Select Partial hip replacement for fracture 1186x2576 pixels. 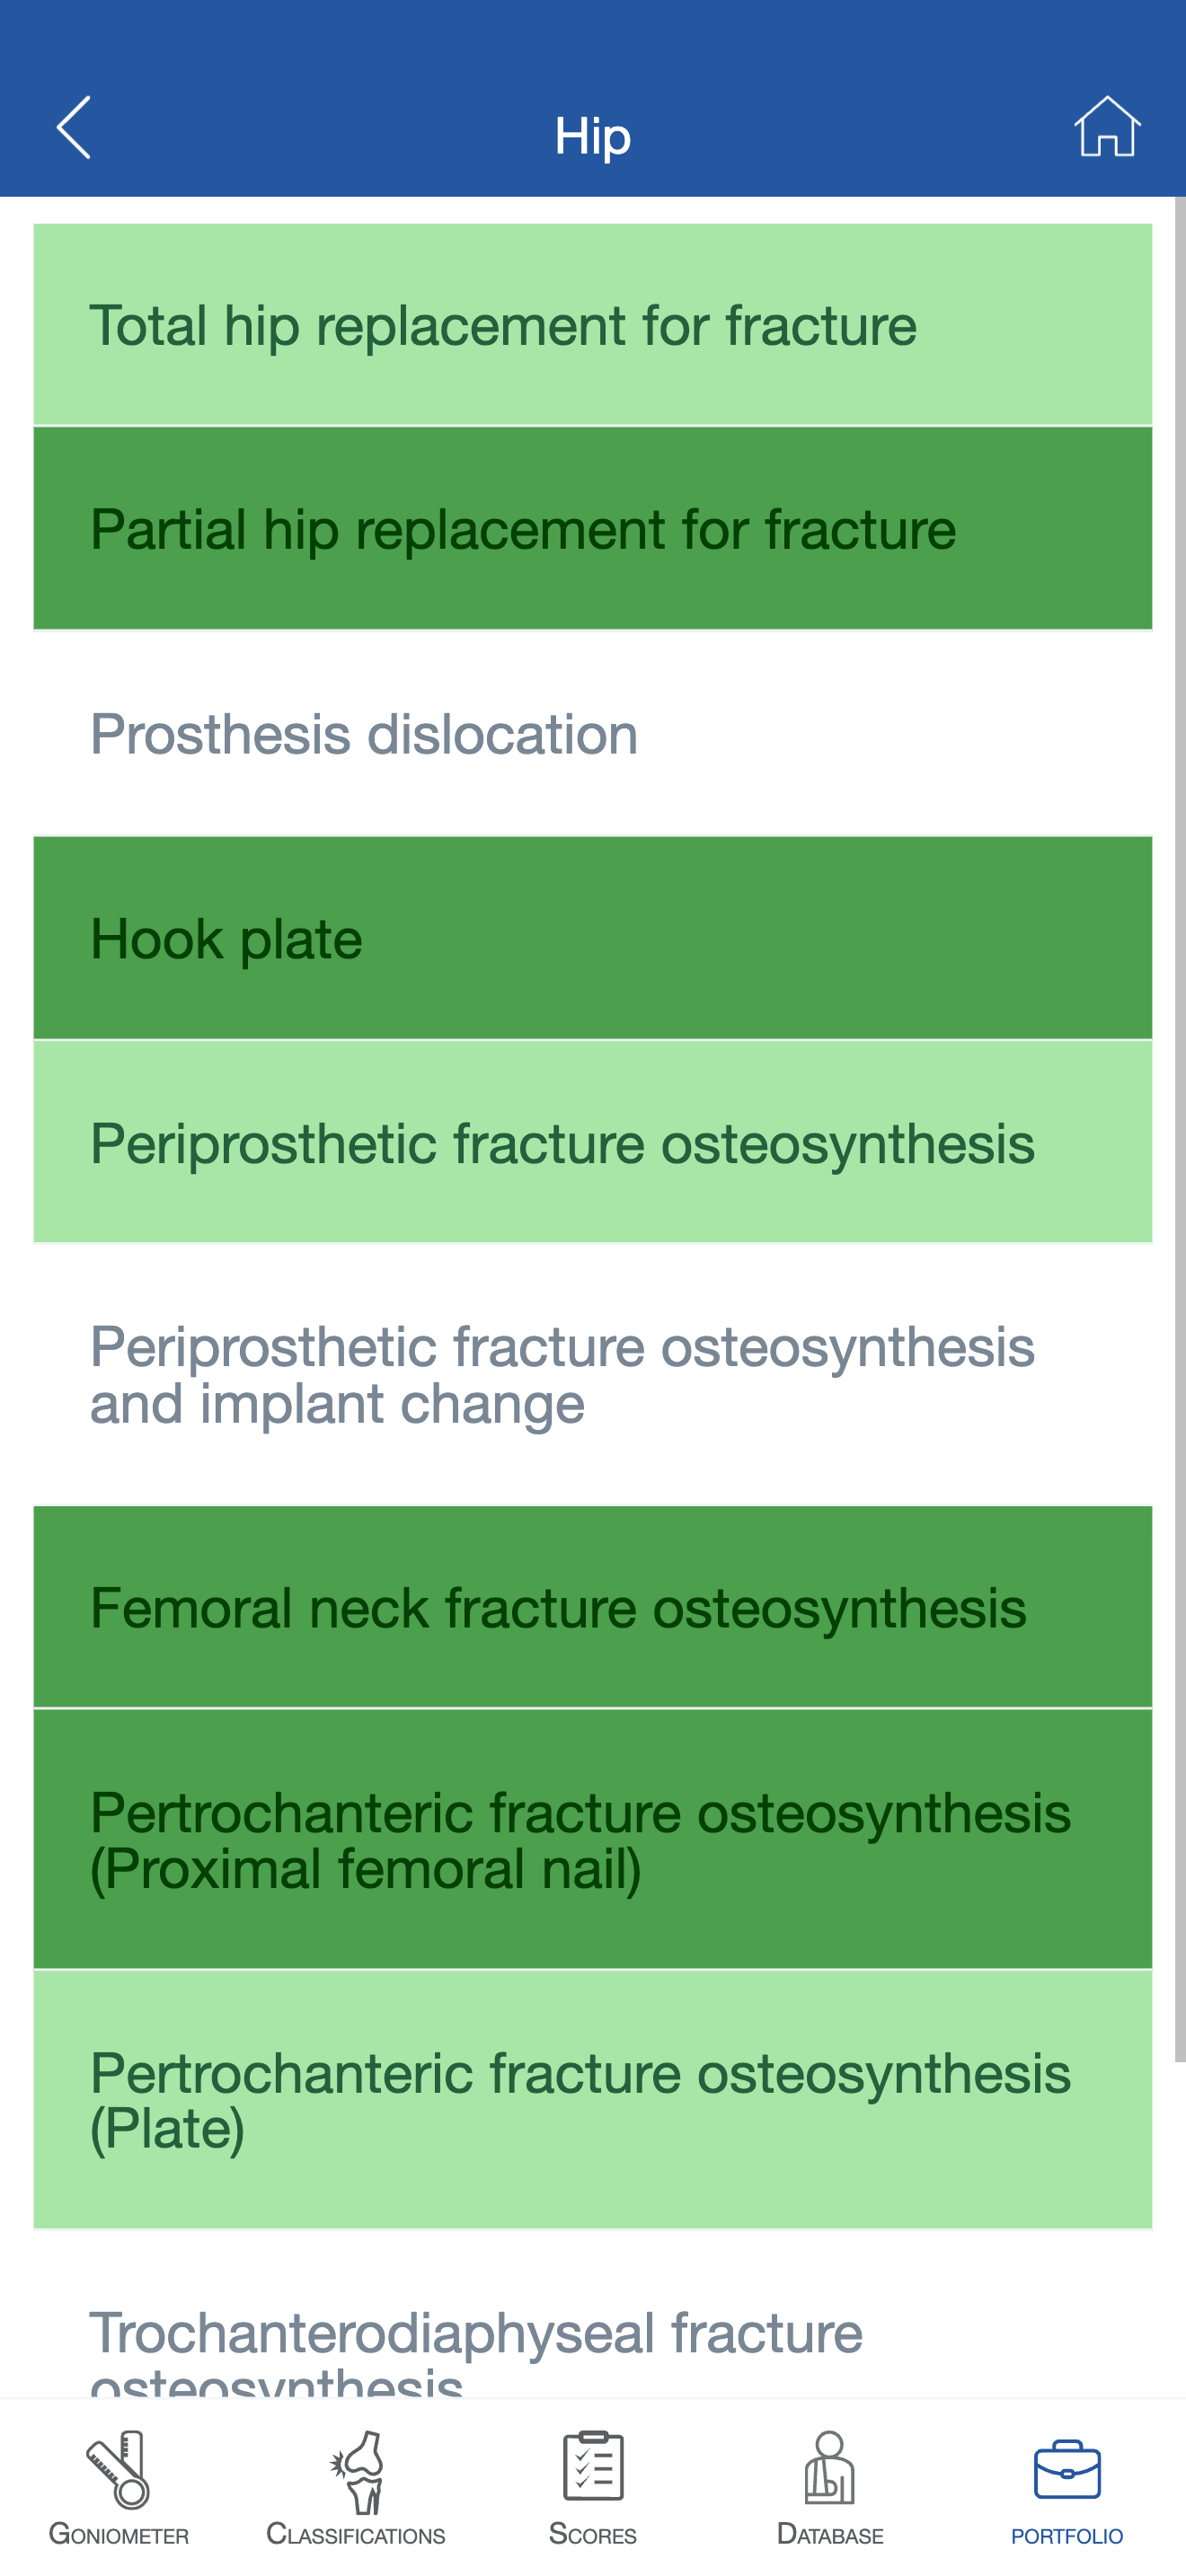(592, 529)
